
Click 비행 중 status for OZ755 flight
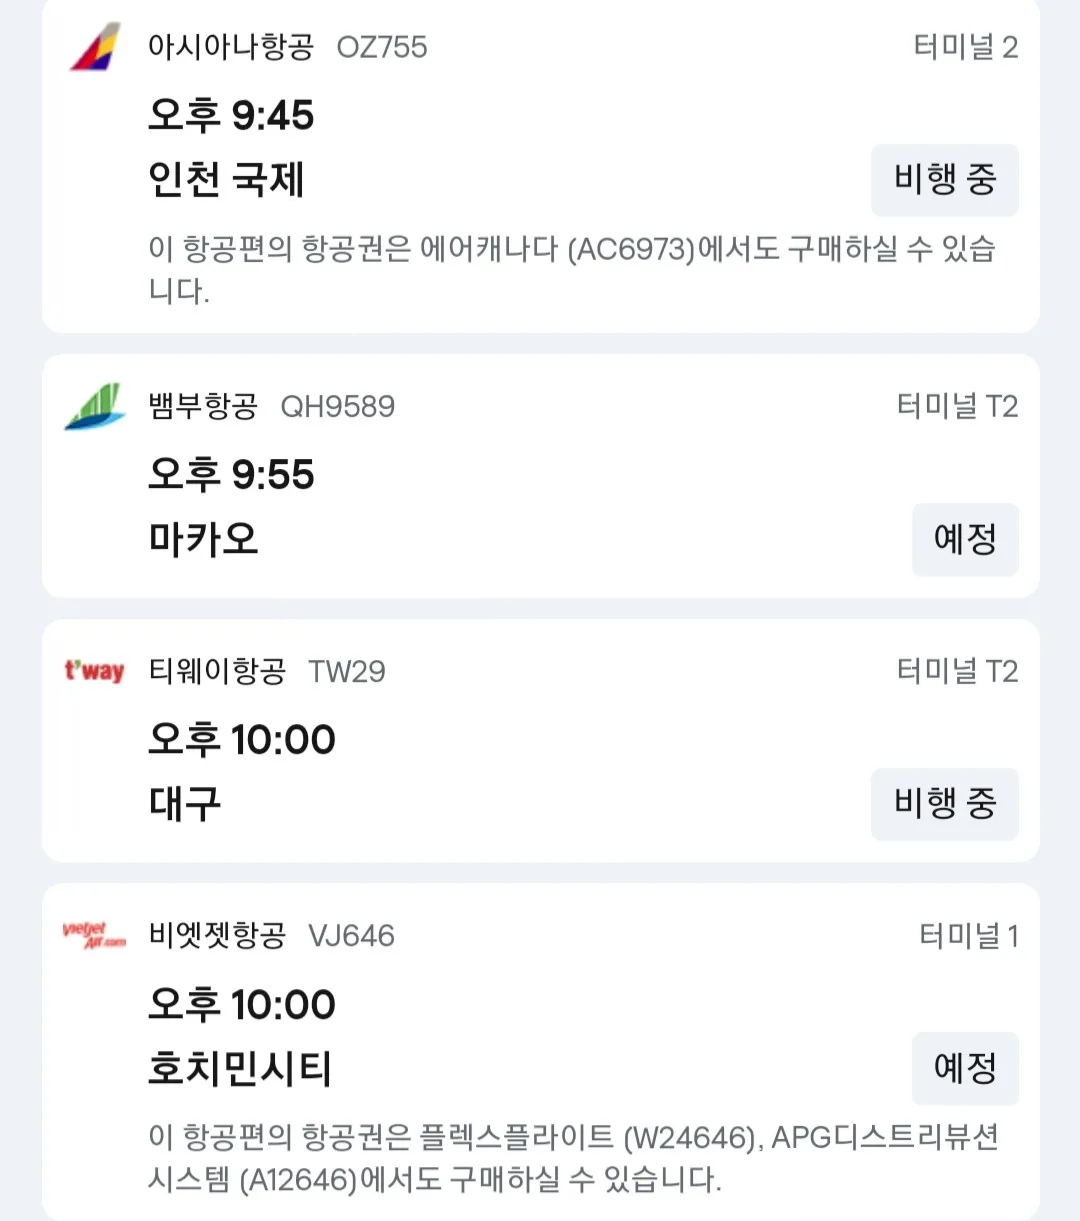(945, 180)
